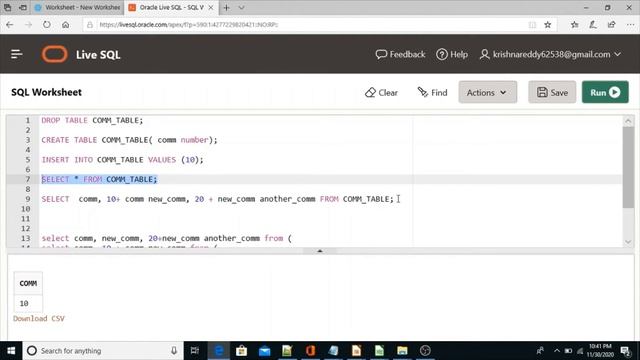Open the Feedback link

pos(400,54)
